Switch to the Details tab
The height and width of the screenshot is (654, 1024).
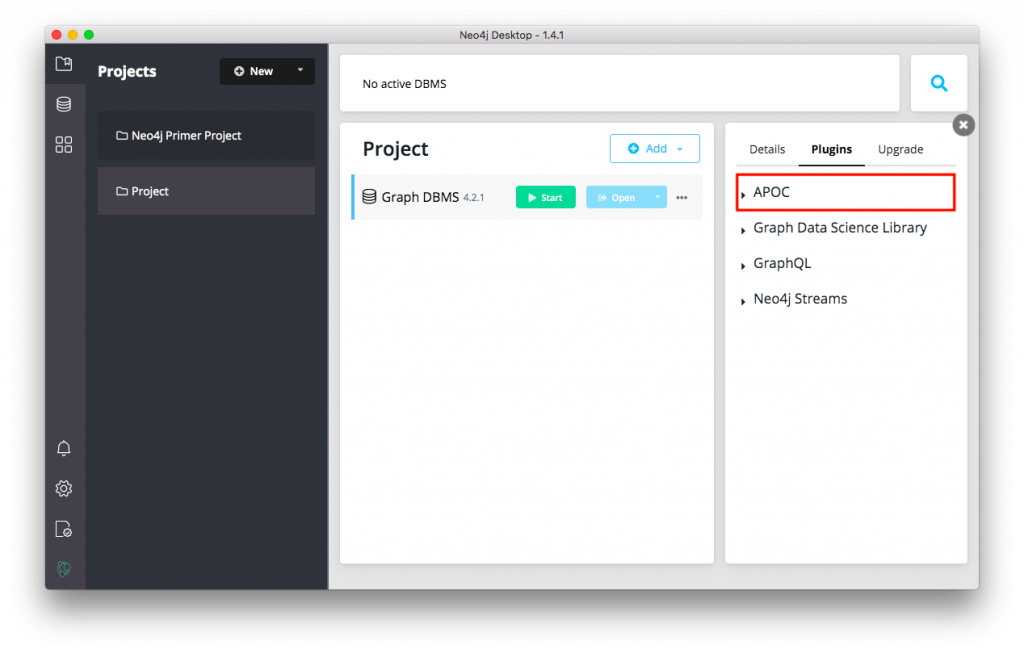tap(767, 149)
